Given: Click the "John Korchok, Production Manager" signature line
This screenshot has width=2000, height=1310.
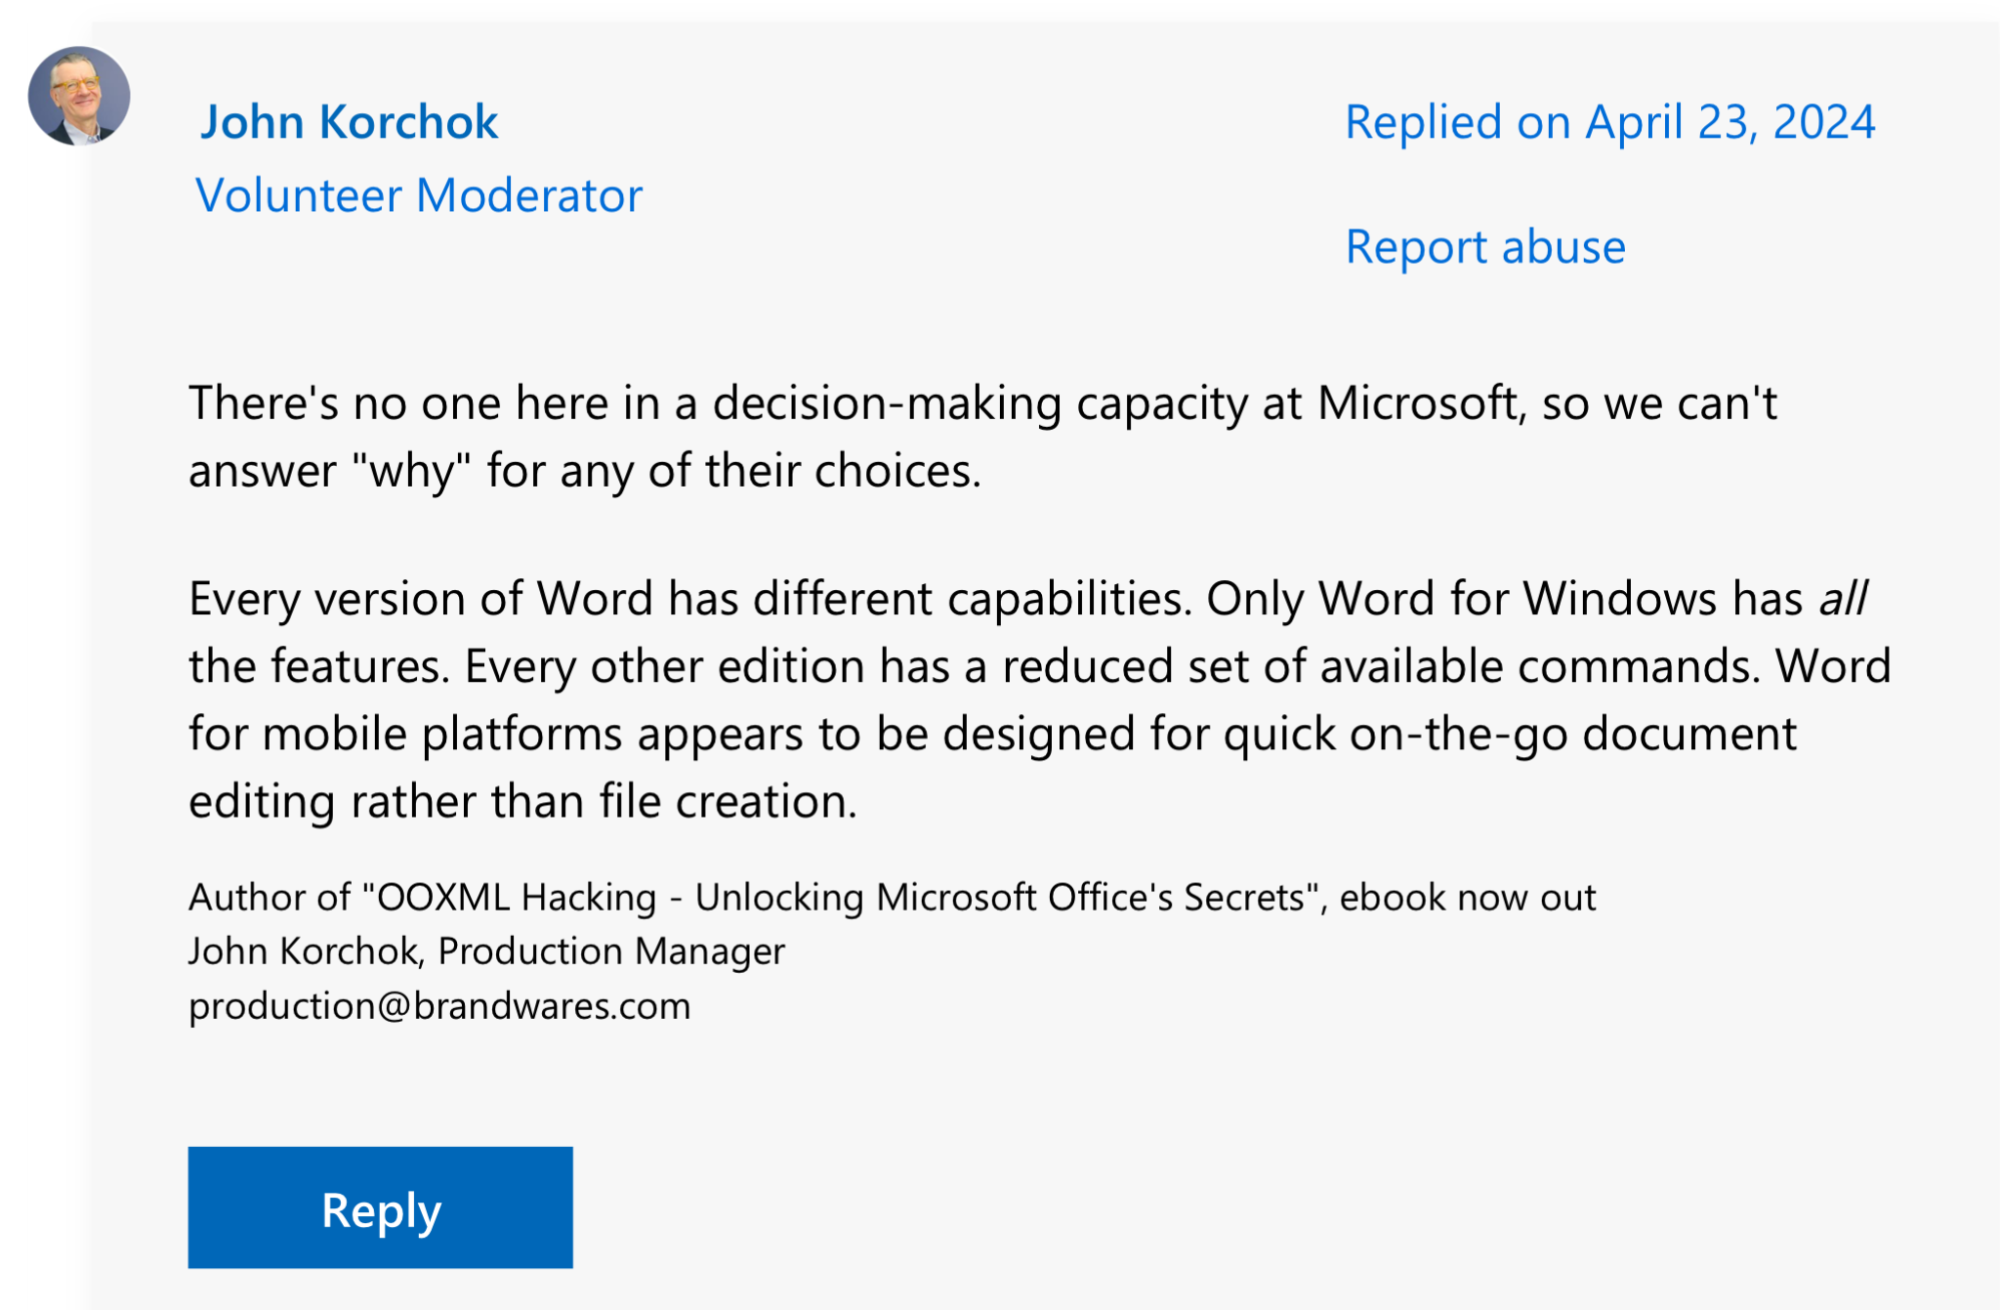Looking at the screenshot, I should pyautogui.click(x=486, y=951).
